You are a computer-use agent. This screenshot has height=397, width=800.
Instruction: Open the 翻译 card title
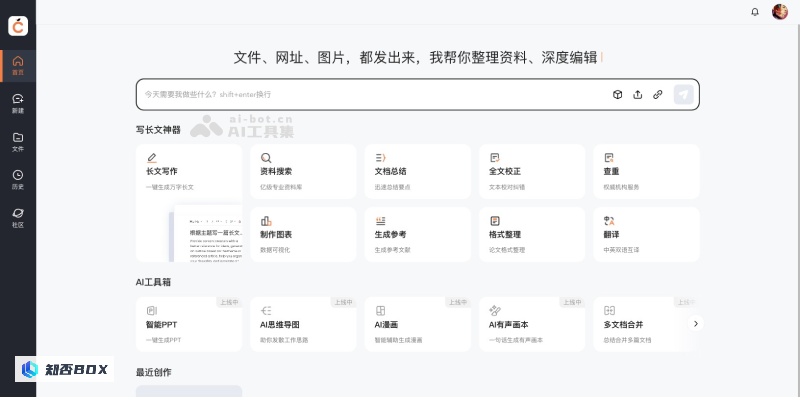(x=611, y=235)
